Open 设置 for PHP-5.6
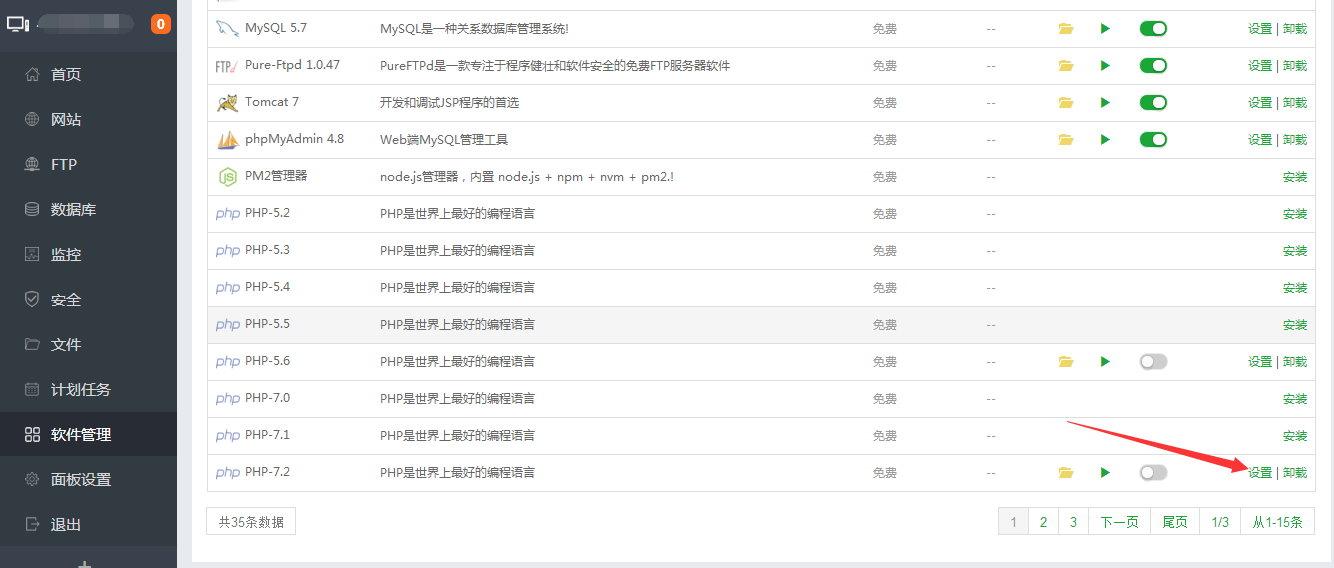The height and width of the screenshot is (568, 1334). tap(1260, 362)
